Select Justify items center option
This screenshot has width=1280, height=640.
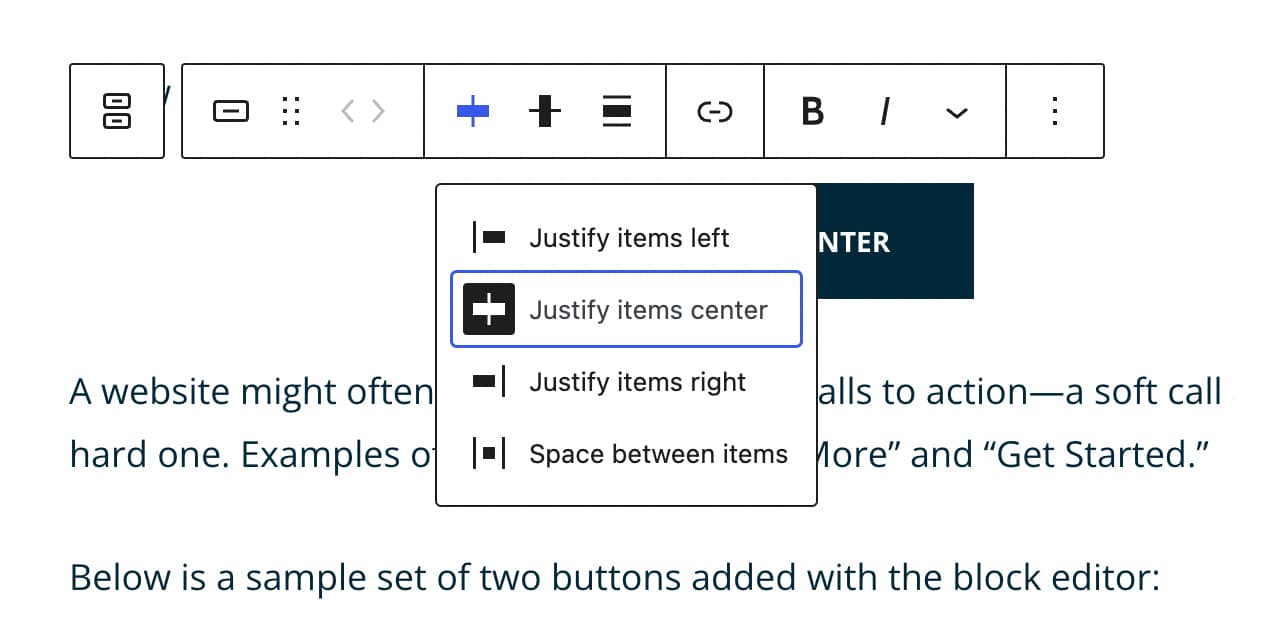(x=627, y=310)
